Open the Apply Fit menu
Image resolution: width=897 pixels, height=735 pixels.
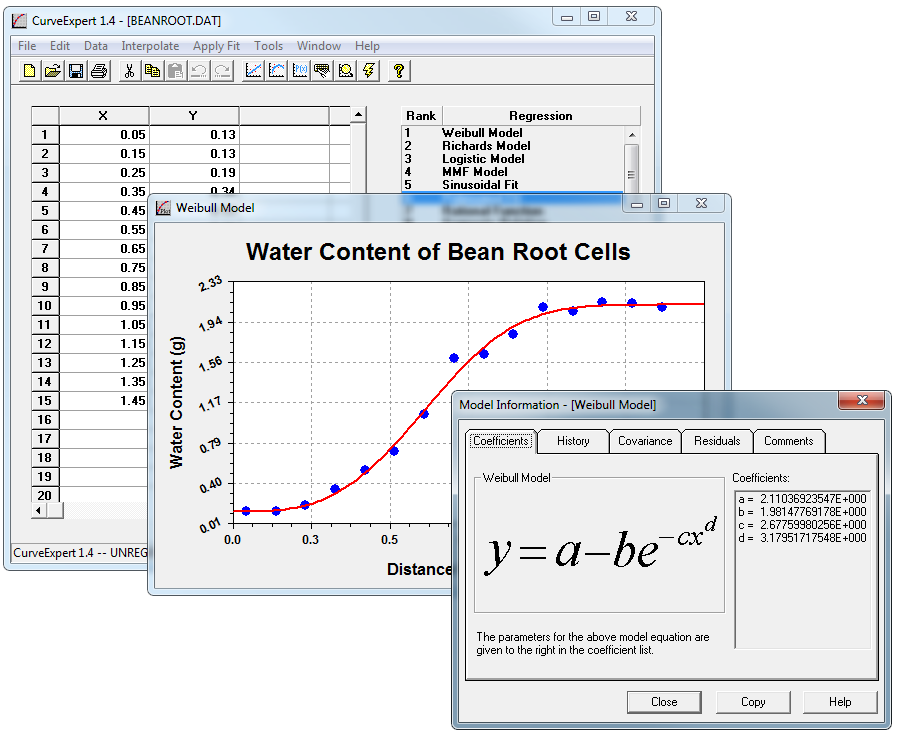(216, 46)
